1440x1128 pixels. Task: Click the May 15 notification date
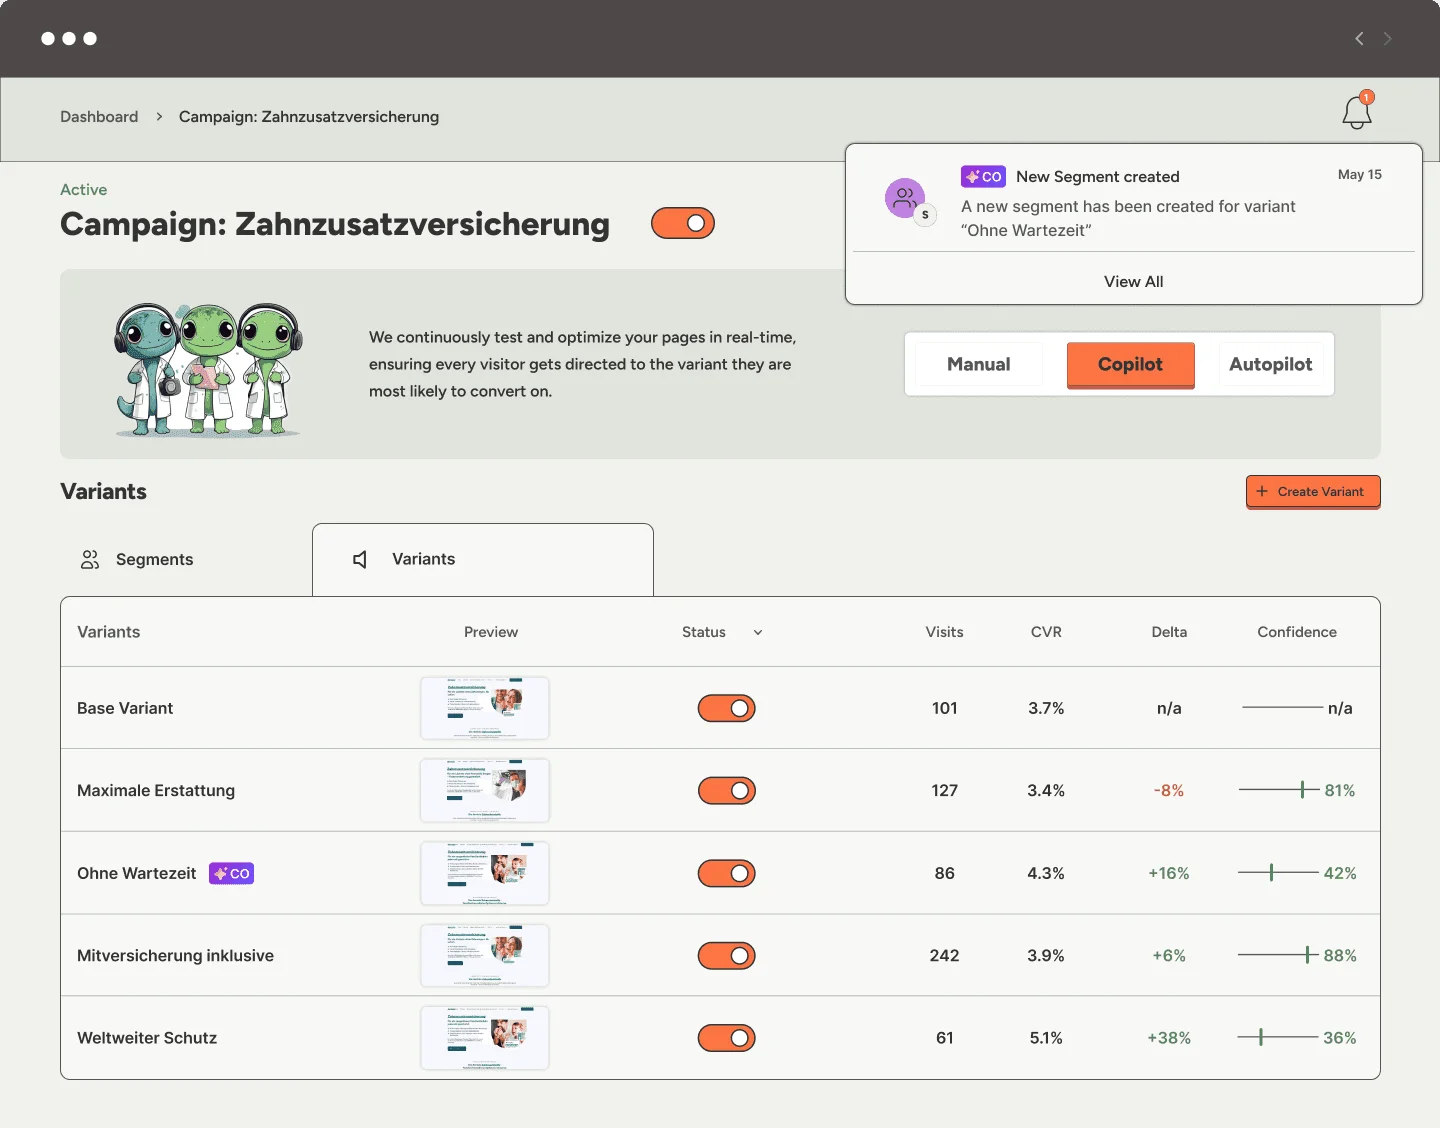tap(1360, 174)
